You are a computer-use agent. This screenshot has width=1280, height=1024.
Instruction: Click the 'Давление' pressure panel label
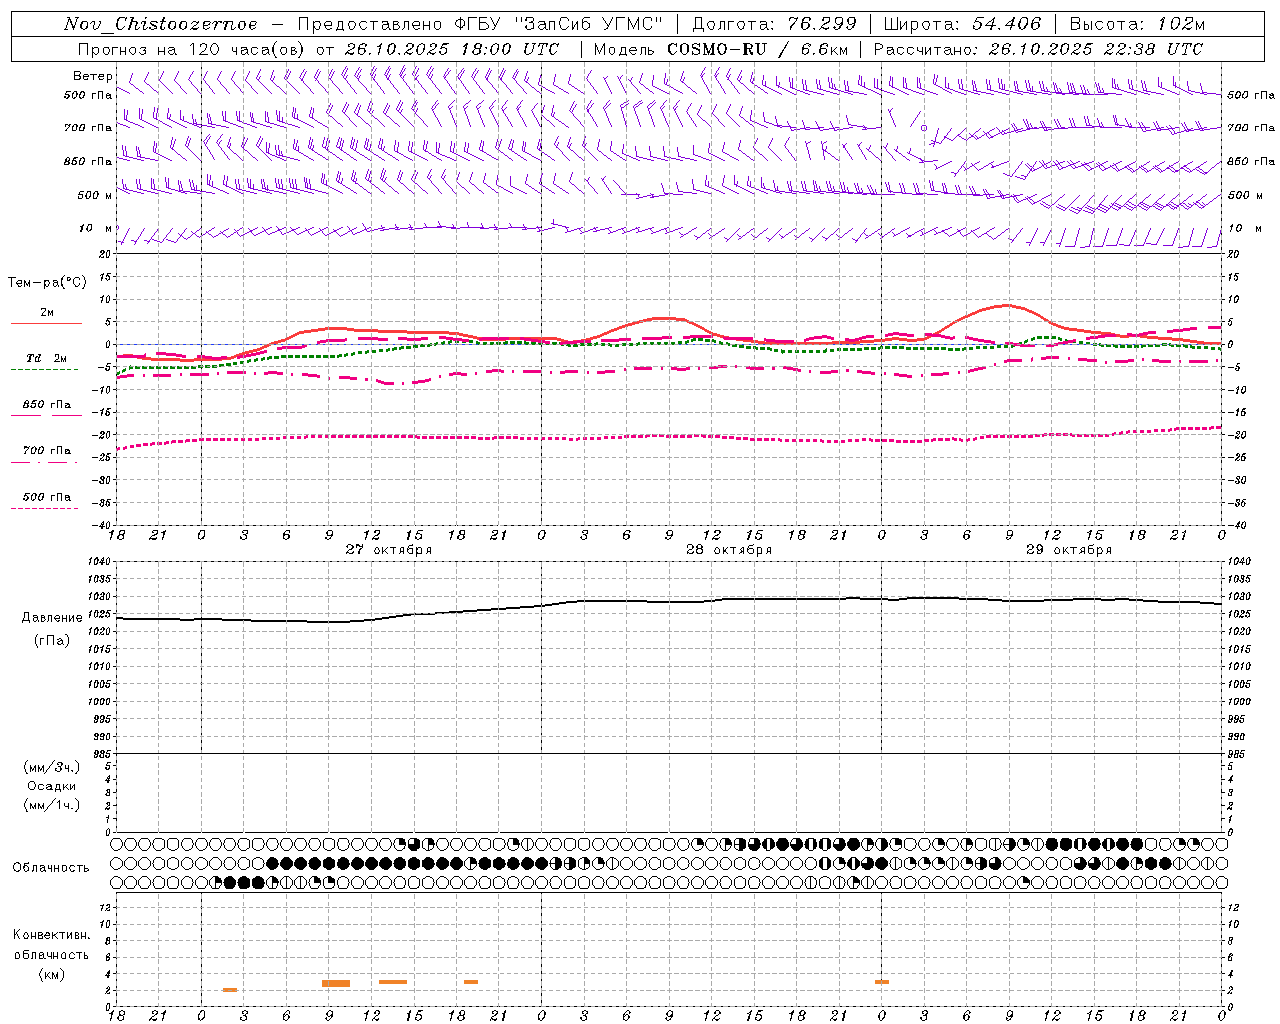52,618
